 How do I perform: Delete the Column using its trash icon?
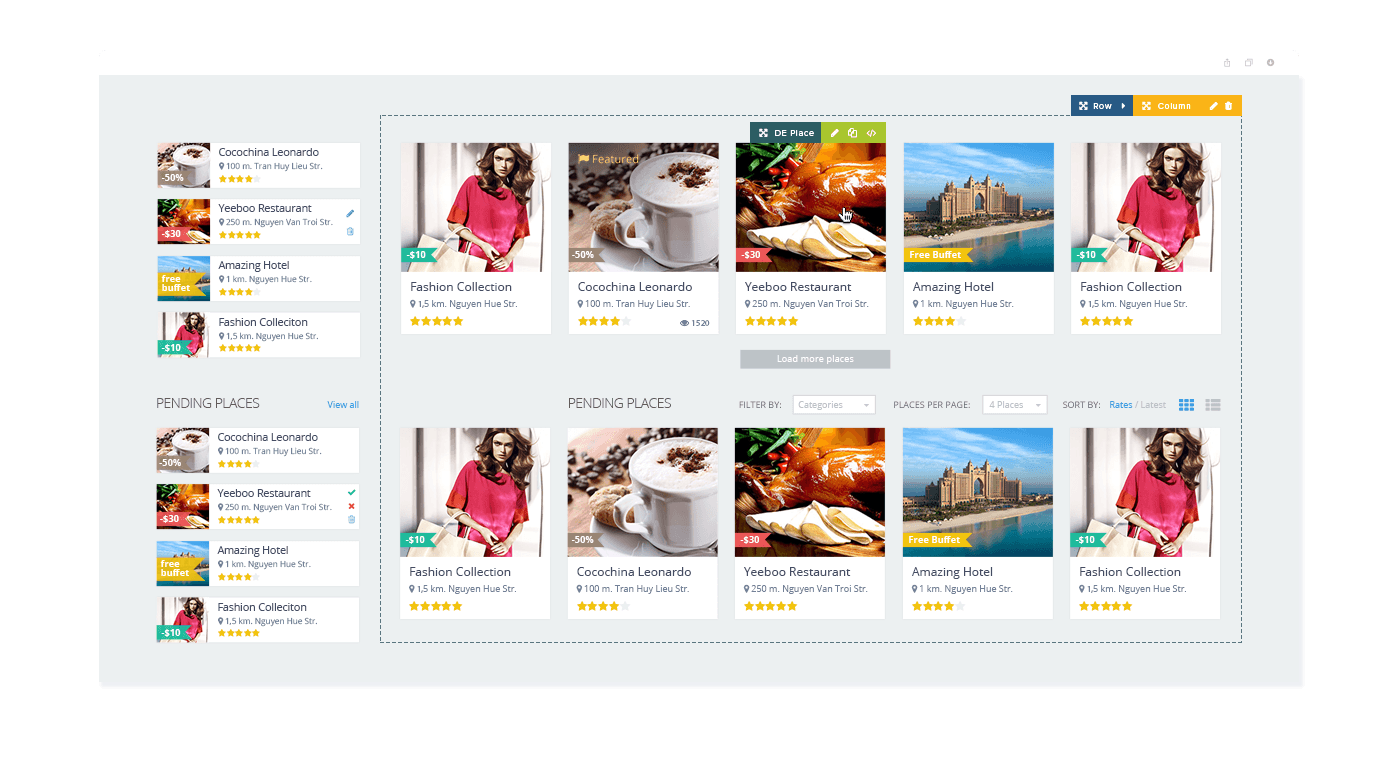pyautogui.click(x=1228, y=105)
